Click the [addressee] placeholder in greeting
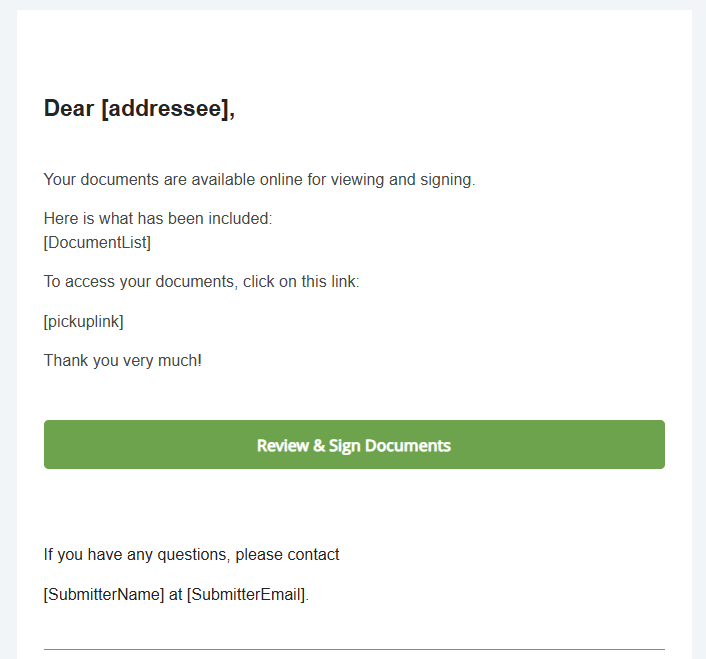The height and width of the screenshot is (659, 706). tap(165, 109)
